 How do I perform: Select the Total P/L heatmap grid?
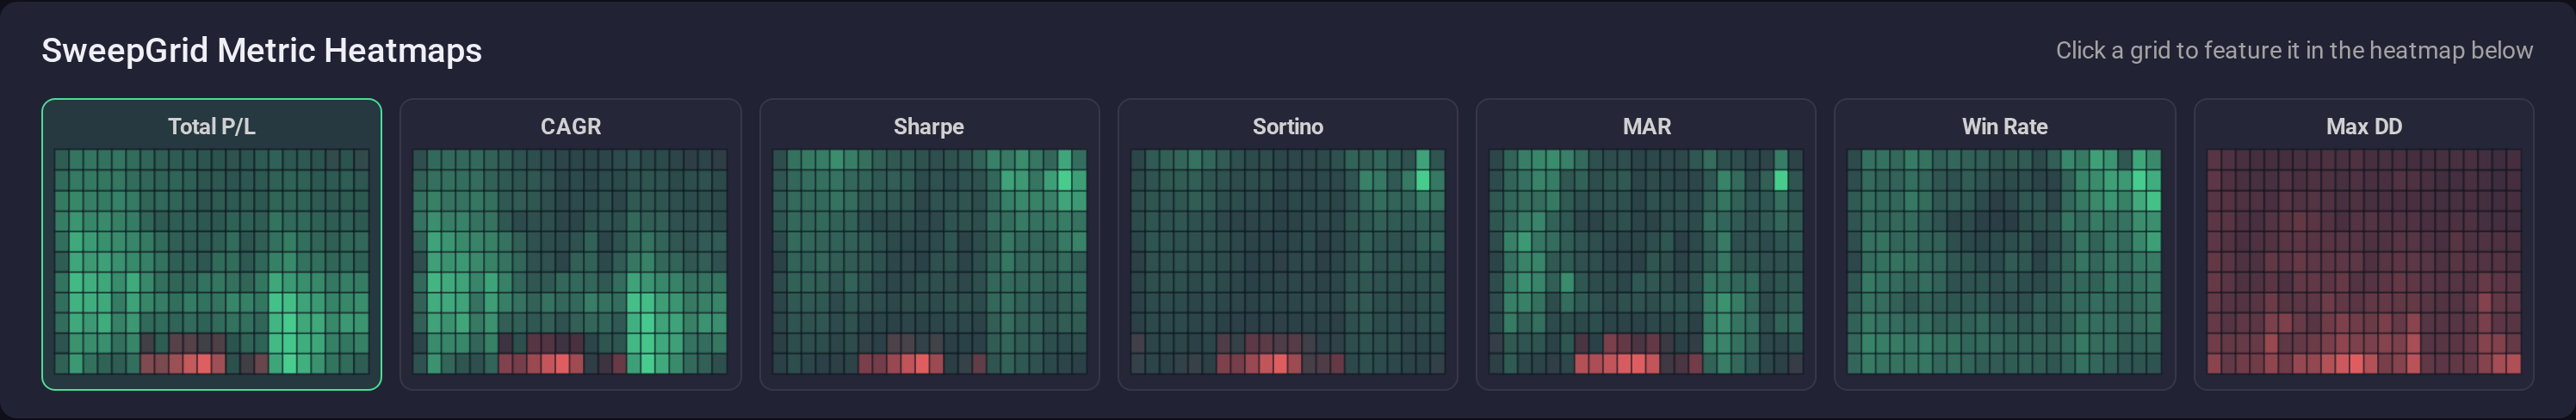pyautogui.click(x=211, y=244)
